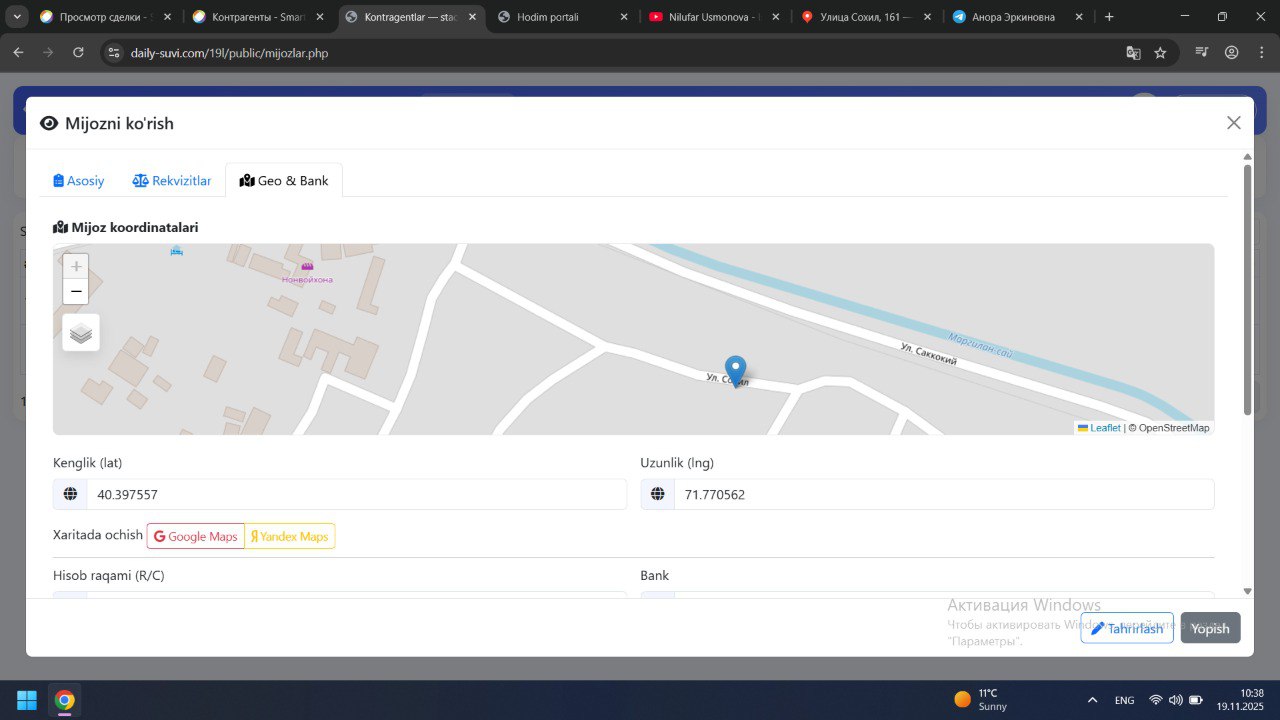Open a new browser tab
The image size is (1280, 720).
point(1109,17)
